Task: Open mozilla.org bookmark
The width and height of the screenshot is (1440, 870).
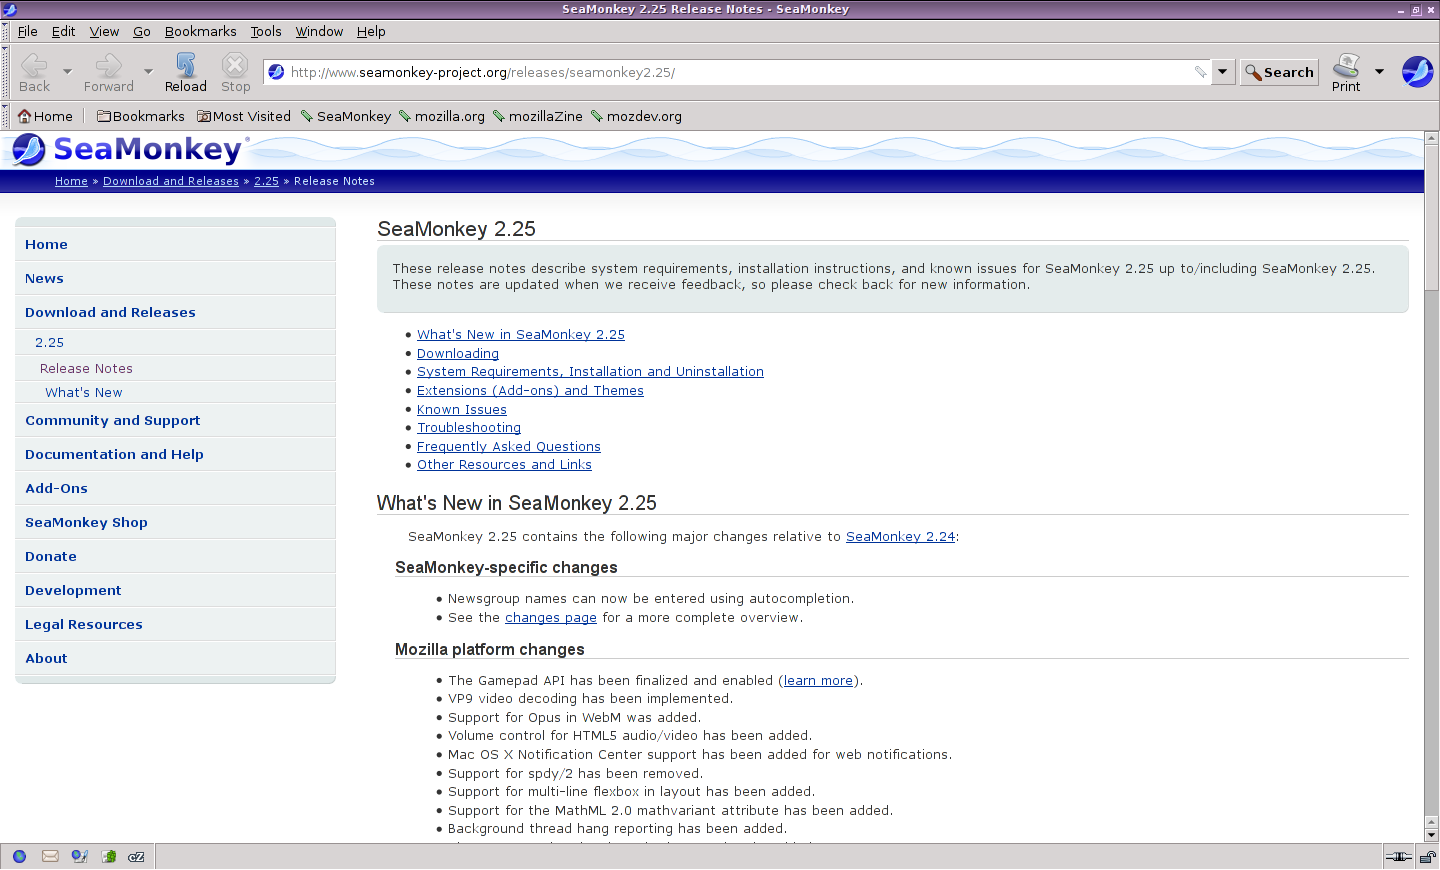Action: (441, 116)
